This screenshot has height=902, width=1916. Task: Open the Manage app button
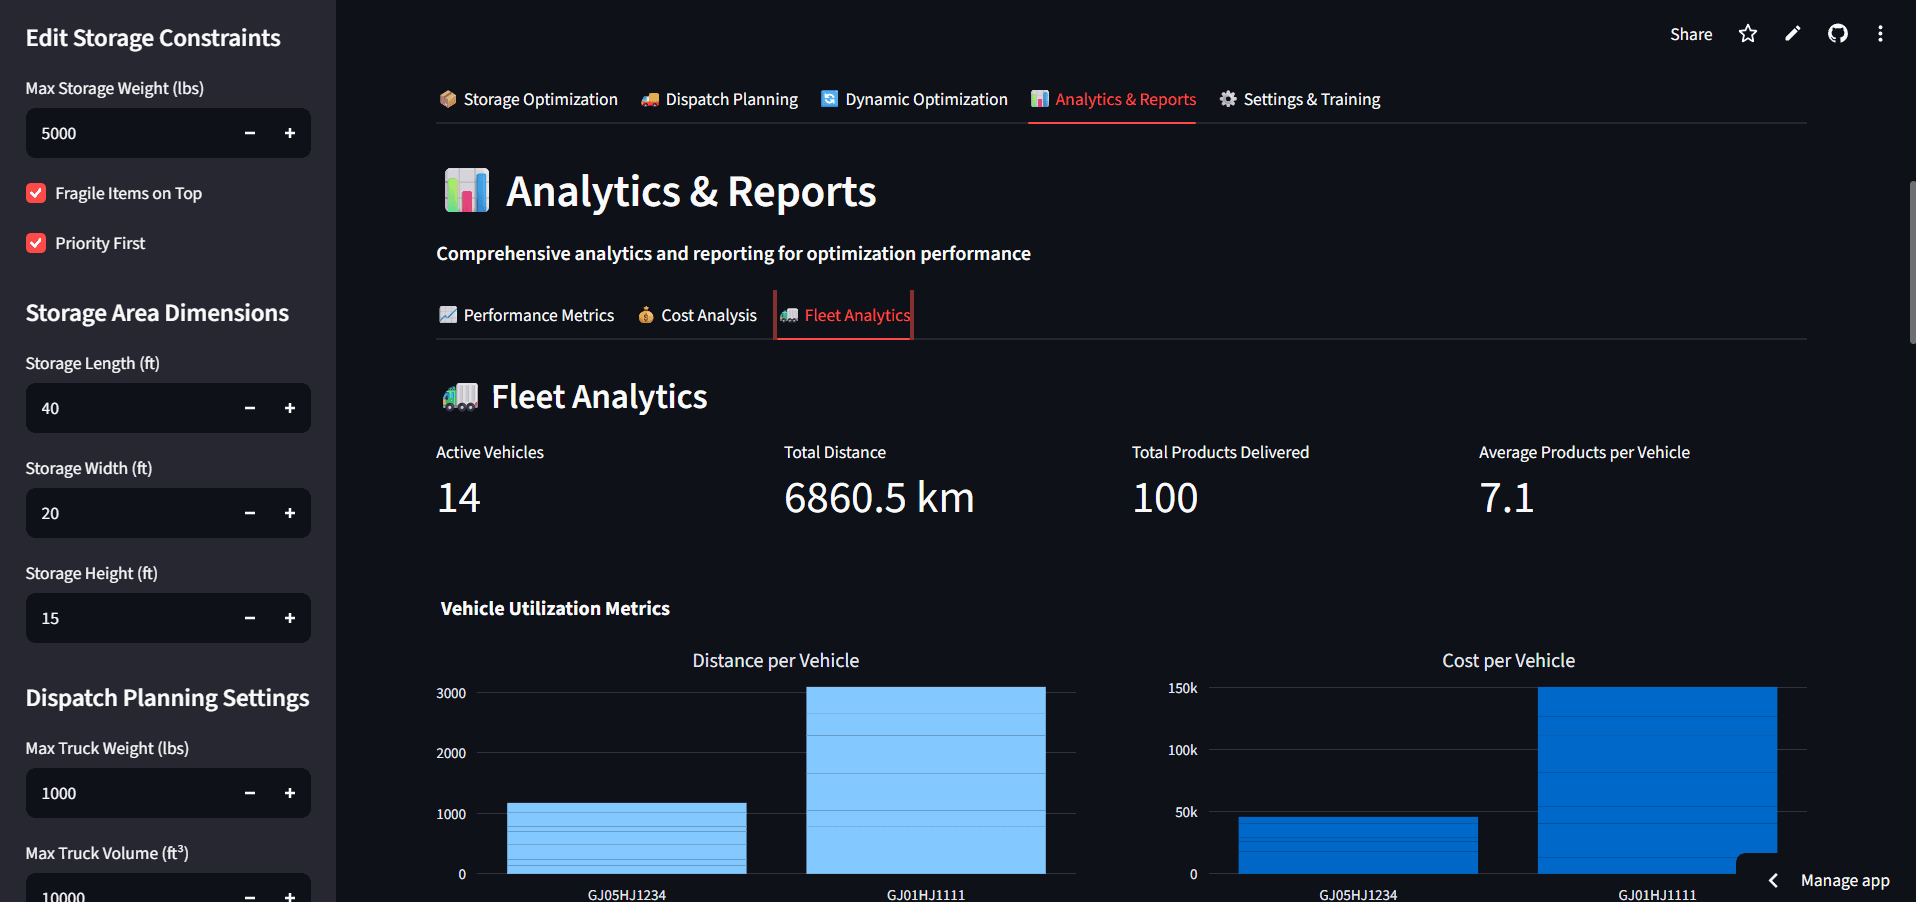[1844, 880]
